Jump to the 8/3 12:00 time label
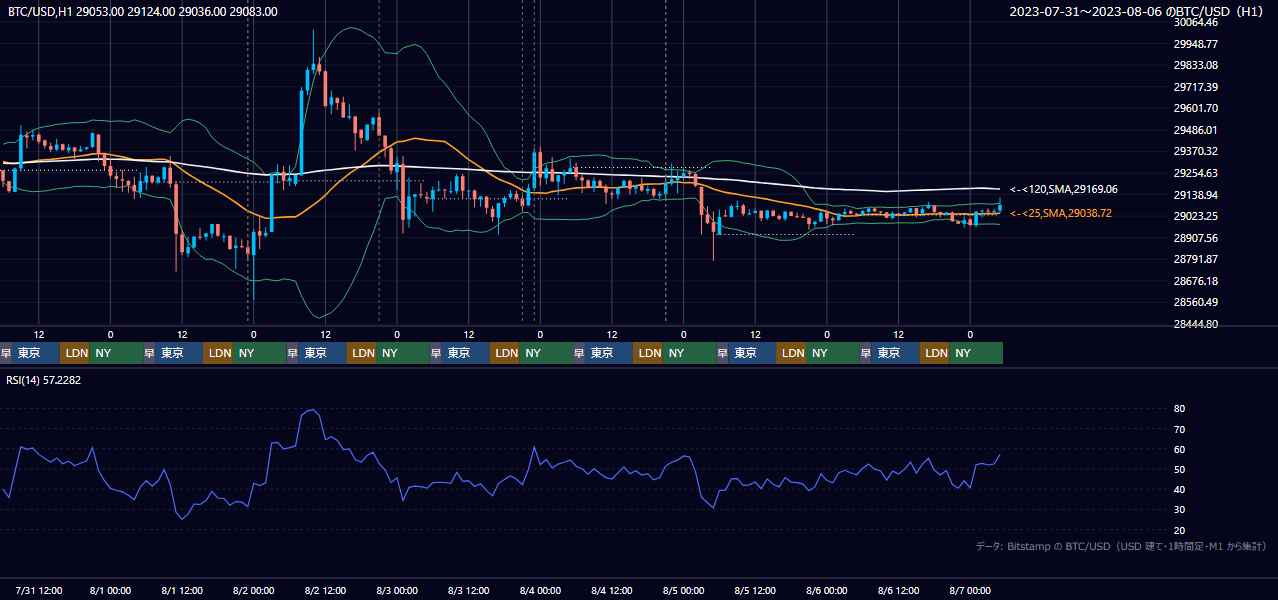Image resolution: width=1278 pixels, height=600 pixels. point(469,590)
